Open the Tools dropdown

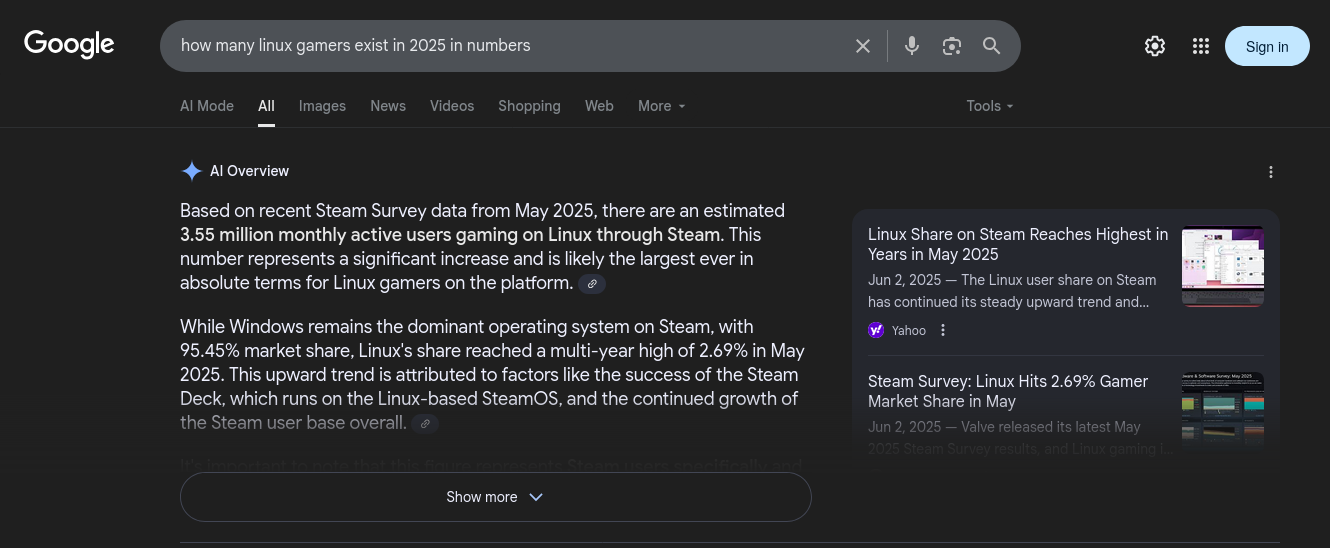[990, 106]
